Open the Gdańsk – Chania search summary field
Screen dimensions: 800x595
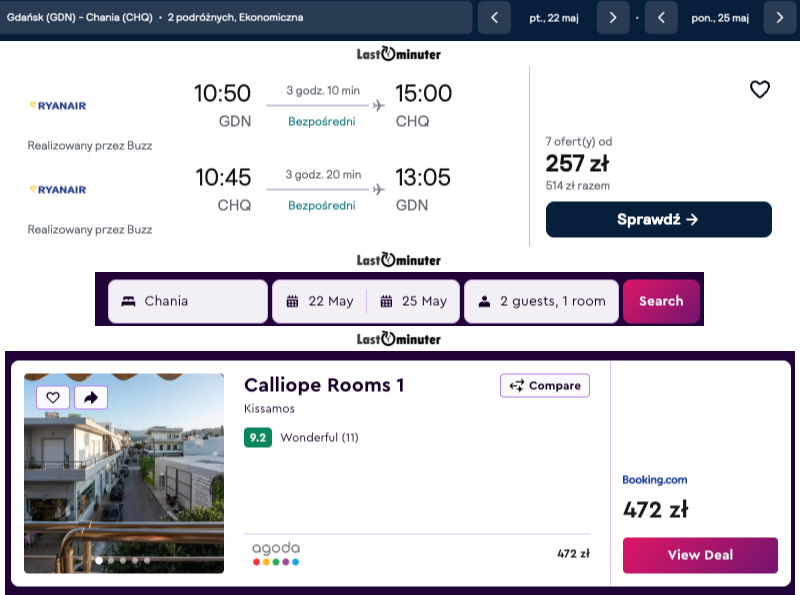pos(236,17)
